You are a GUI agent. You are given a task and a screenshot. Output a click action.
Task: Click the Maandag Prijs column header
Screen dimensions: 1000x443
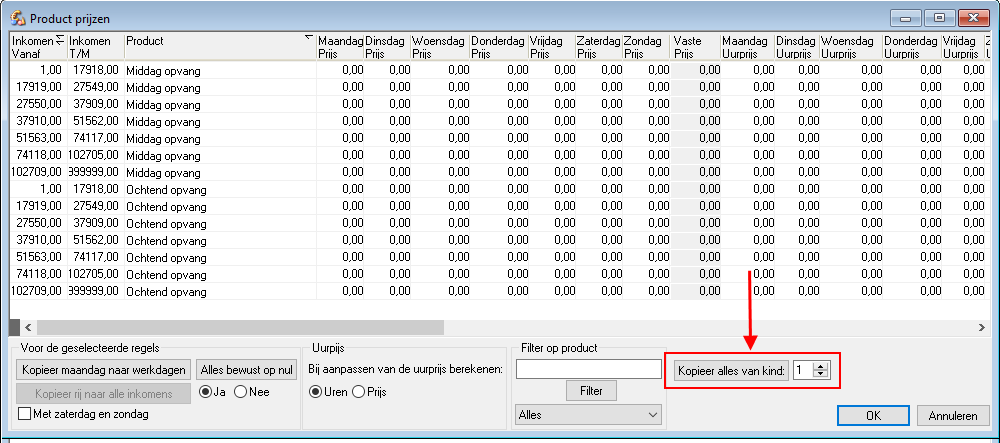tap(339, 47)
